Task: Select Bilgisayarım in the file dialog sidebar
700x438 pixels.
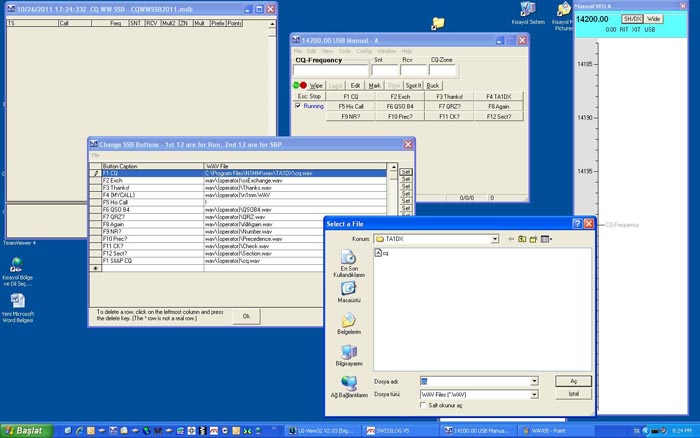Action: coord(349,354)
